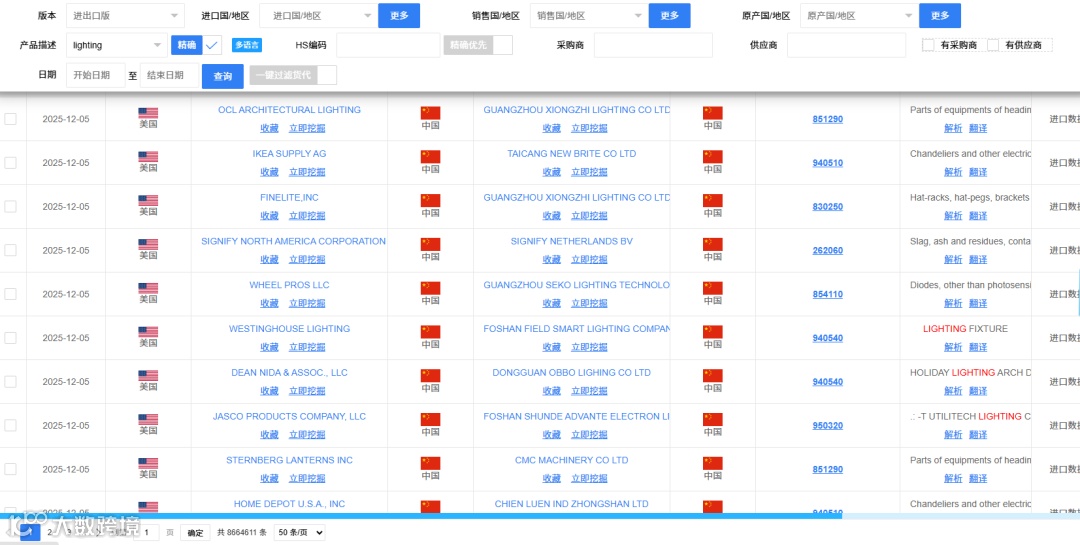This screenshot has height=545, width=1080.
Task: Click the 开始日期 date field
Action: (x=96, y=76)
